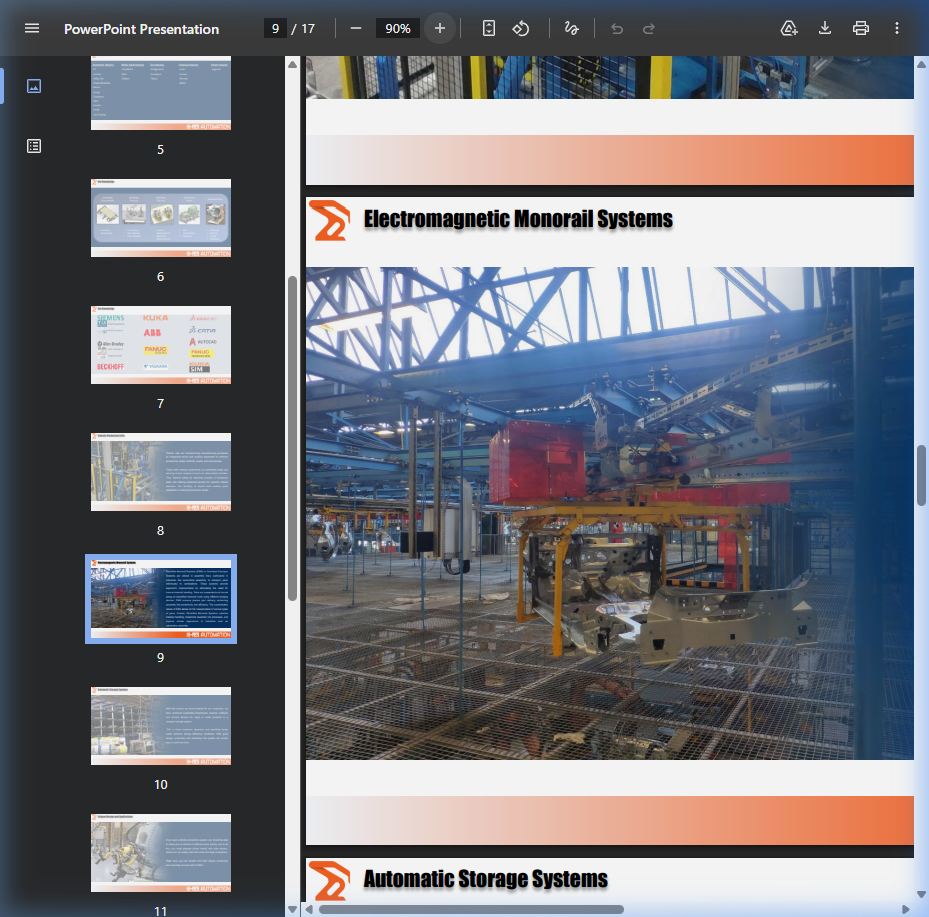Click the page number input field

[275, 28]
